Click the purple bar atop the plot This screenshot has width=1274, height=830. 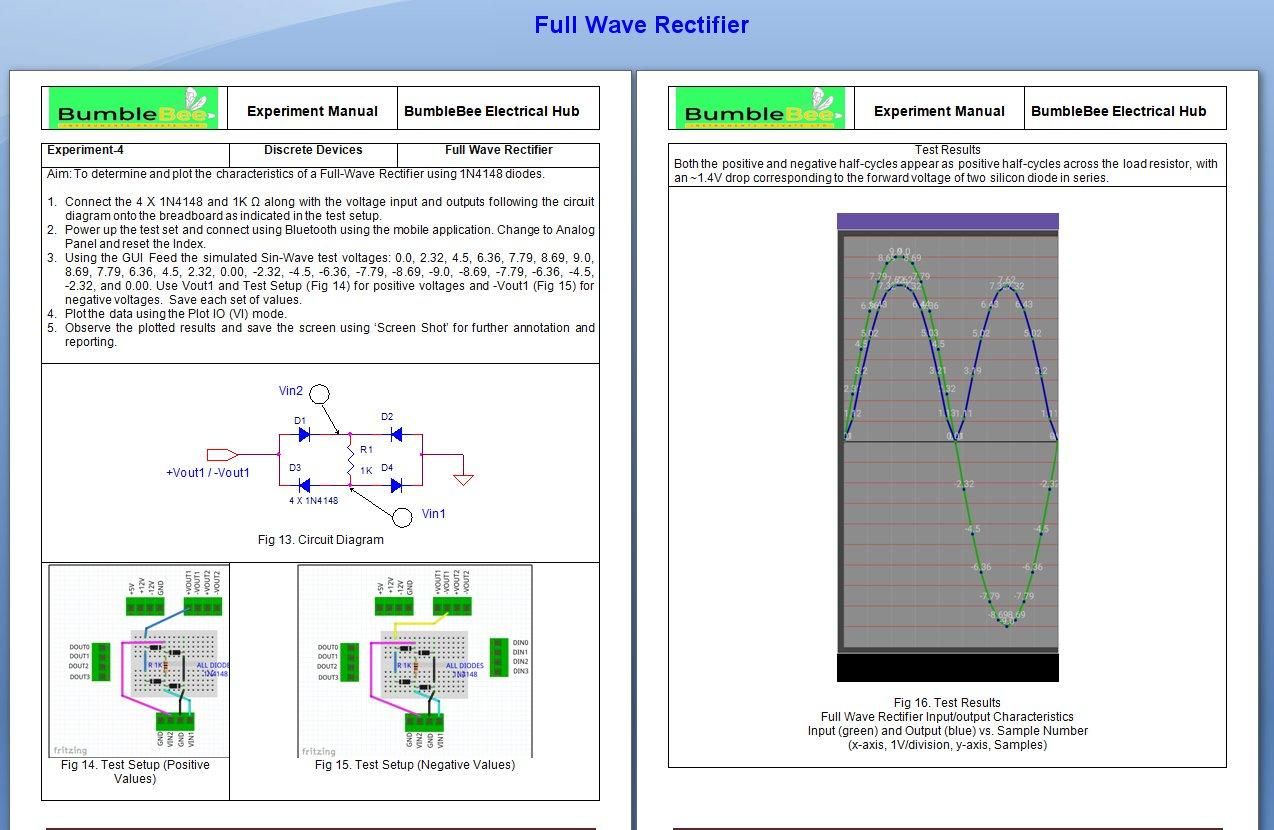pyautogui.click(x=948, y=222)
